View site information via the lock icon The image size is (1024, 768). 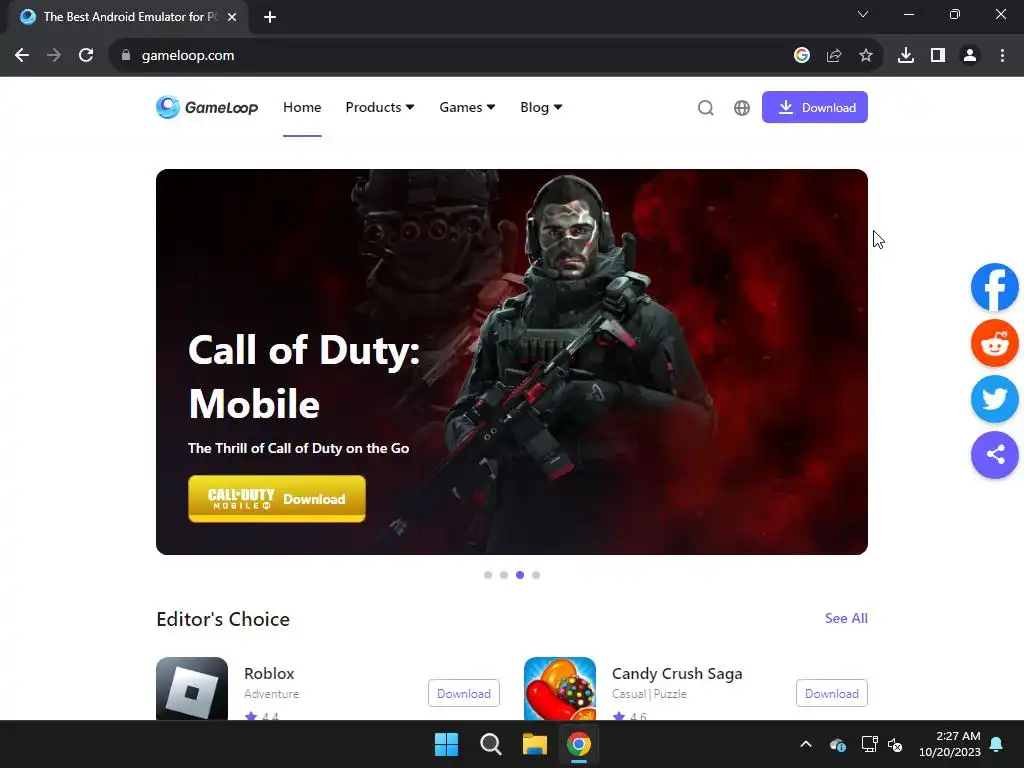click(x=126, y=56)
